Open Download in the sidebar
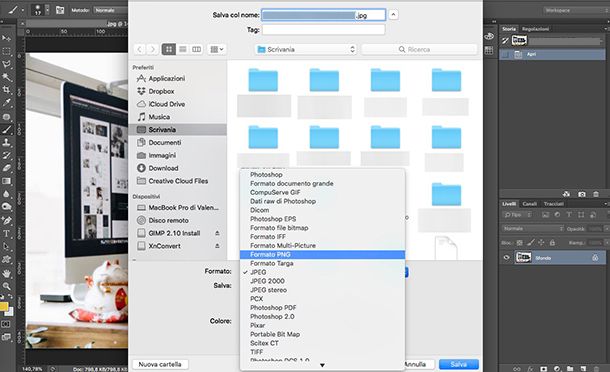The image size is (610, 372). point(177,168)
